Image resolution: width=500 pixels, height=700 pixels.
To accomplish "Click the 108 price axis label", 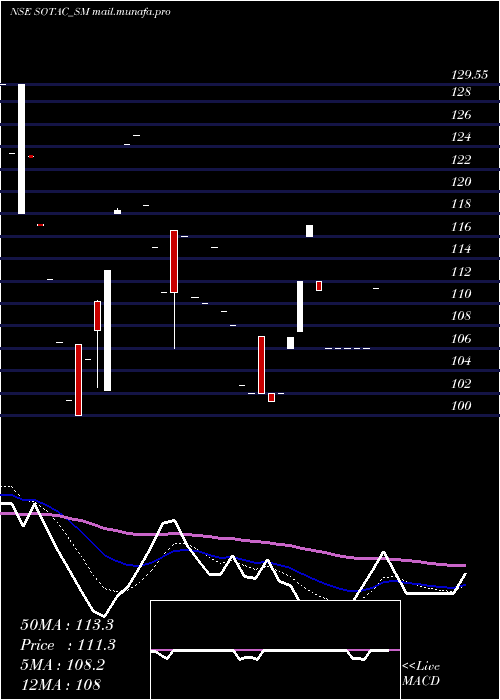I will tap(461, 316).
